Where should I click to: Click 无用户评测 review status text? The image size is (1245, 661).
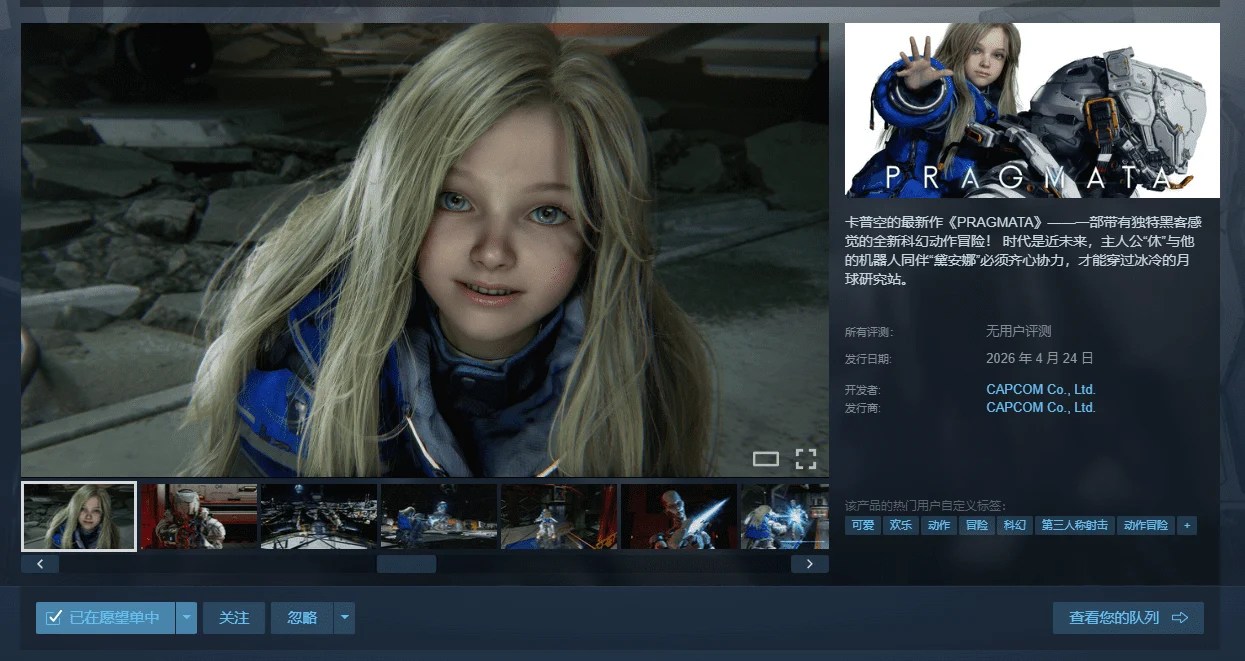click(1019, 331)
